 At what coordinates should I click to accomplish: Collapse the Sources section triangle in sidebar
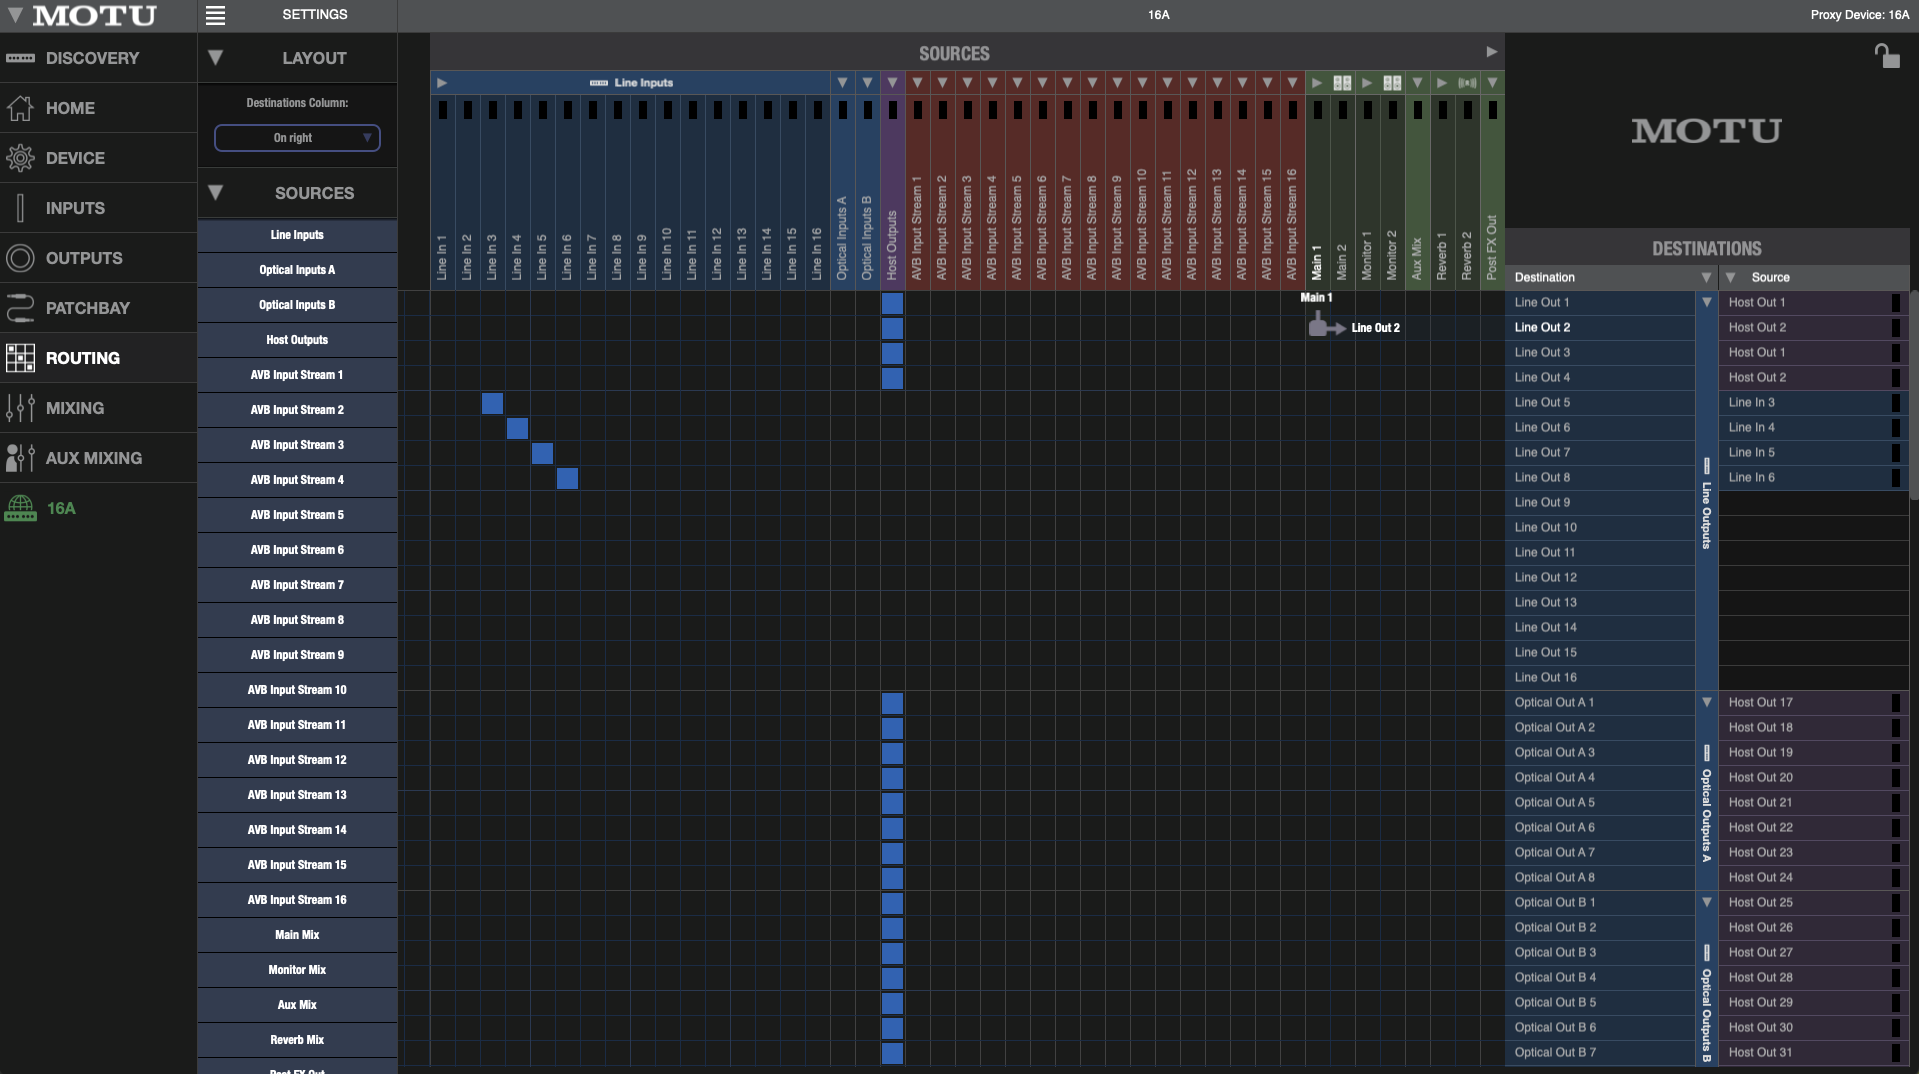215,193
